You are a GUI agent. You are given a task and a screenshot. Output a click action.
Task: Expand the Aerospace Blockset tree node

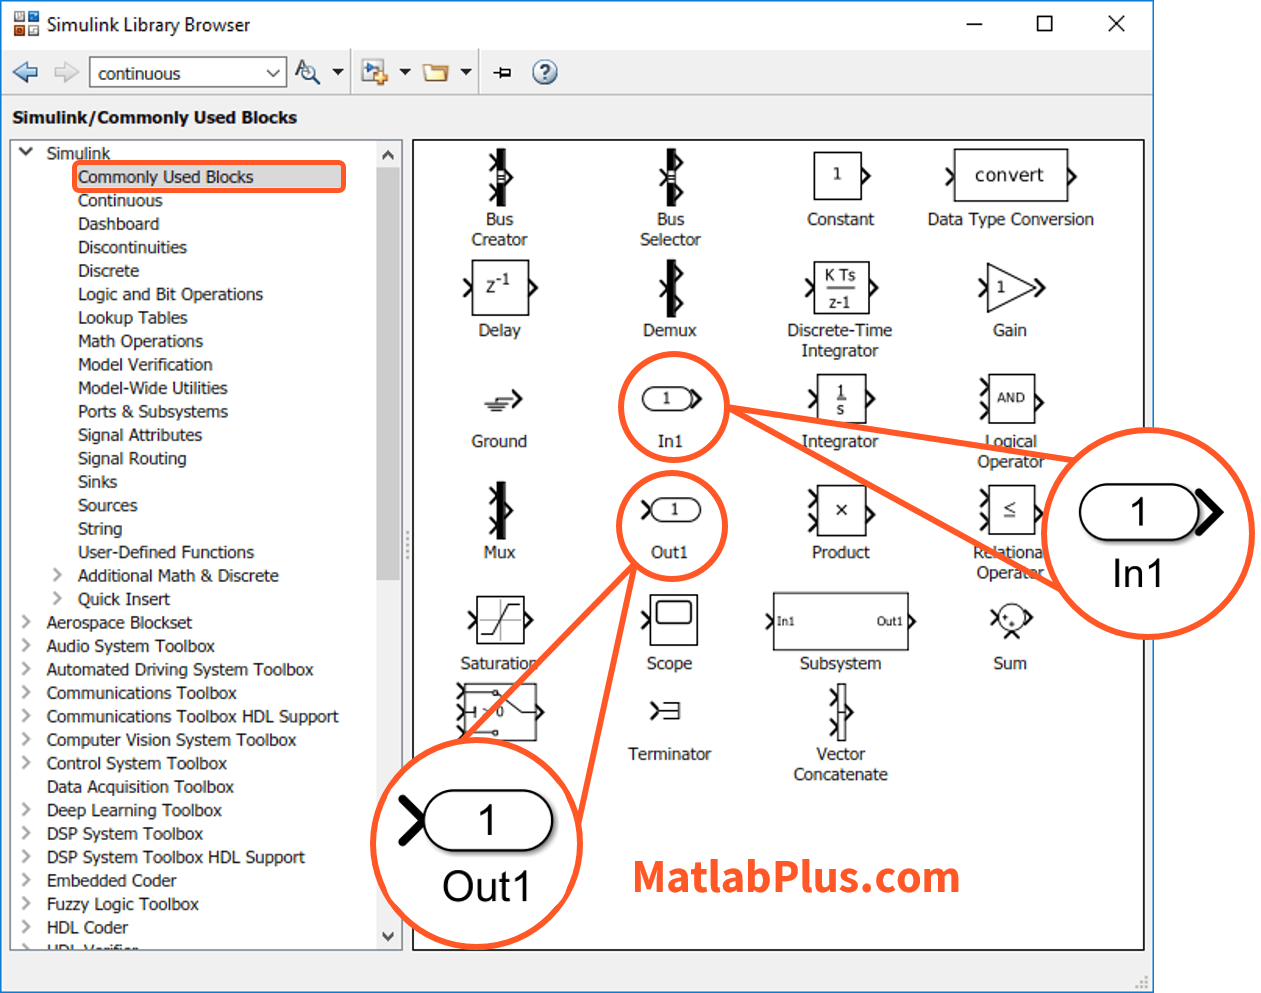tap(27, 622)
